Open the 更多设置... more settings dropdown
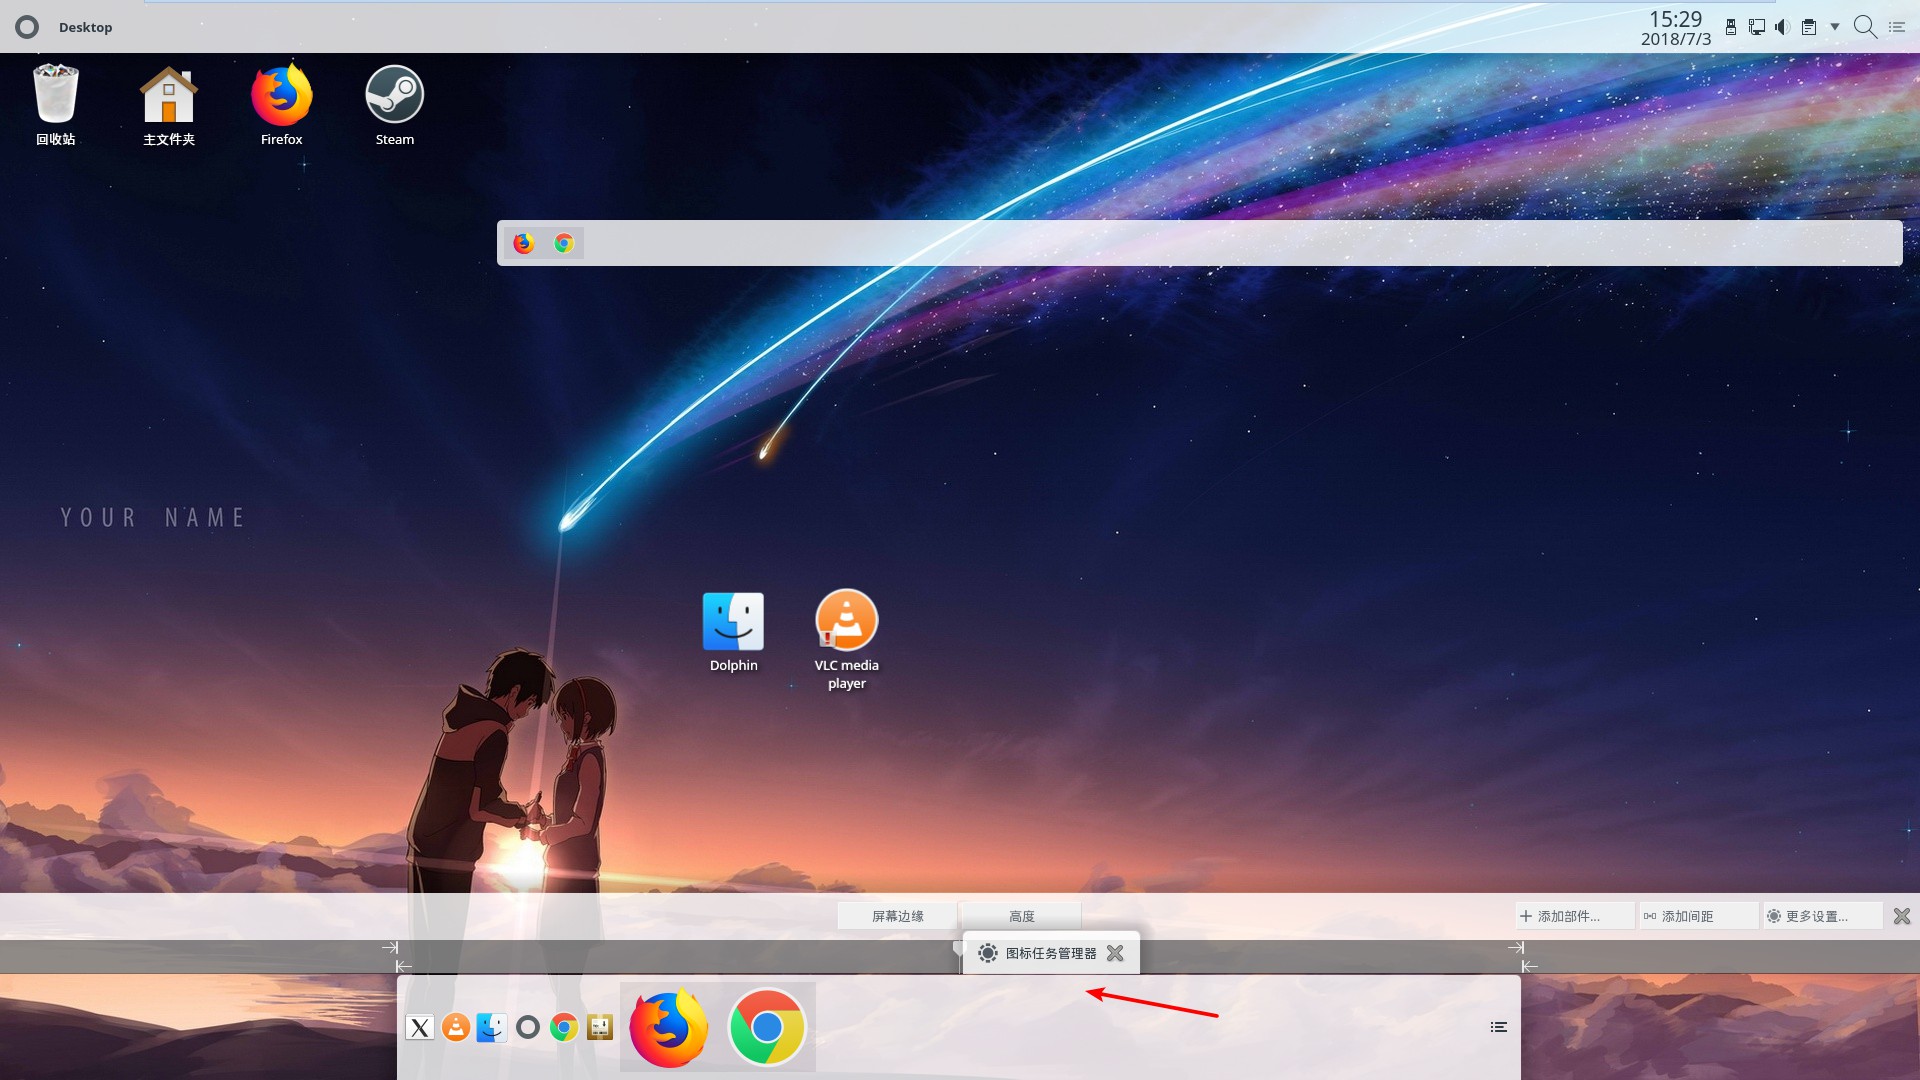Viewport: 1920px width, 1080px height. point(1822,916)
